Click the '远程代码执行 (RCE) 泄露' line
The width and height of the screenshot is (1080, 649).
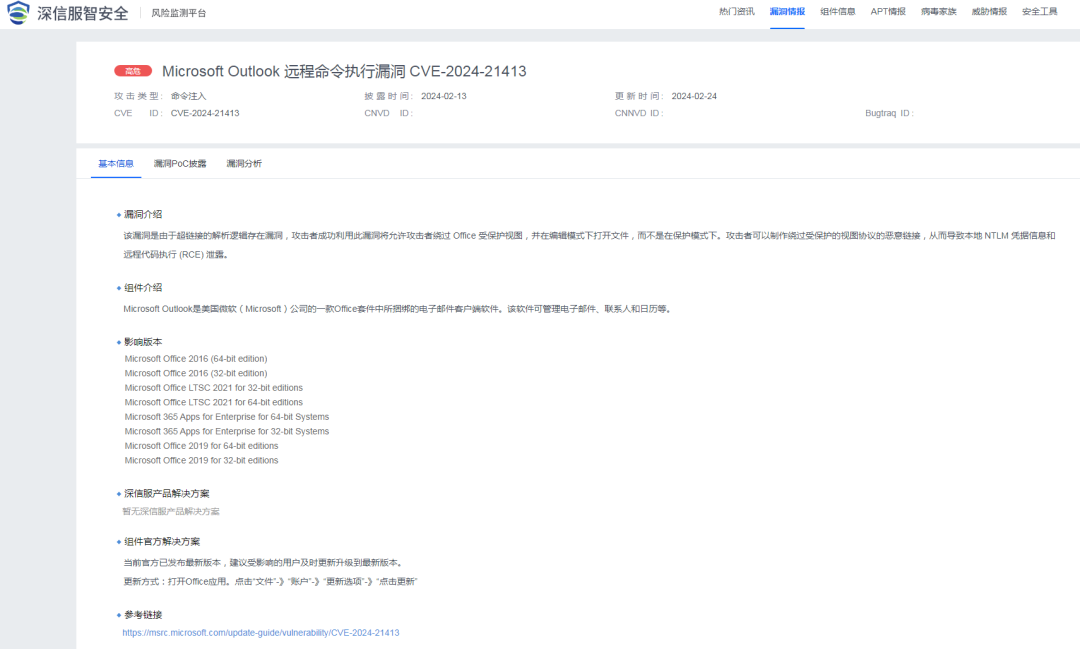(x=176, y=255)
